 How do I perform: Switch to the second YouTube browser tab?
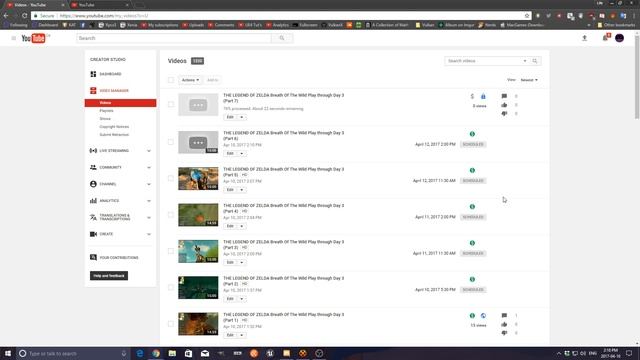point(100,5)
